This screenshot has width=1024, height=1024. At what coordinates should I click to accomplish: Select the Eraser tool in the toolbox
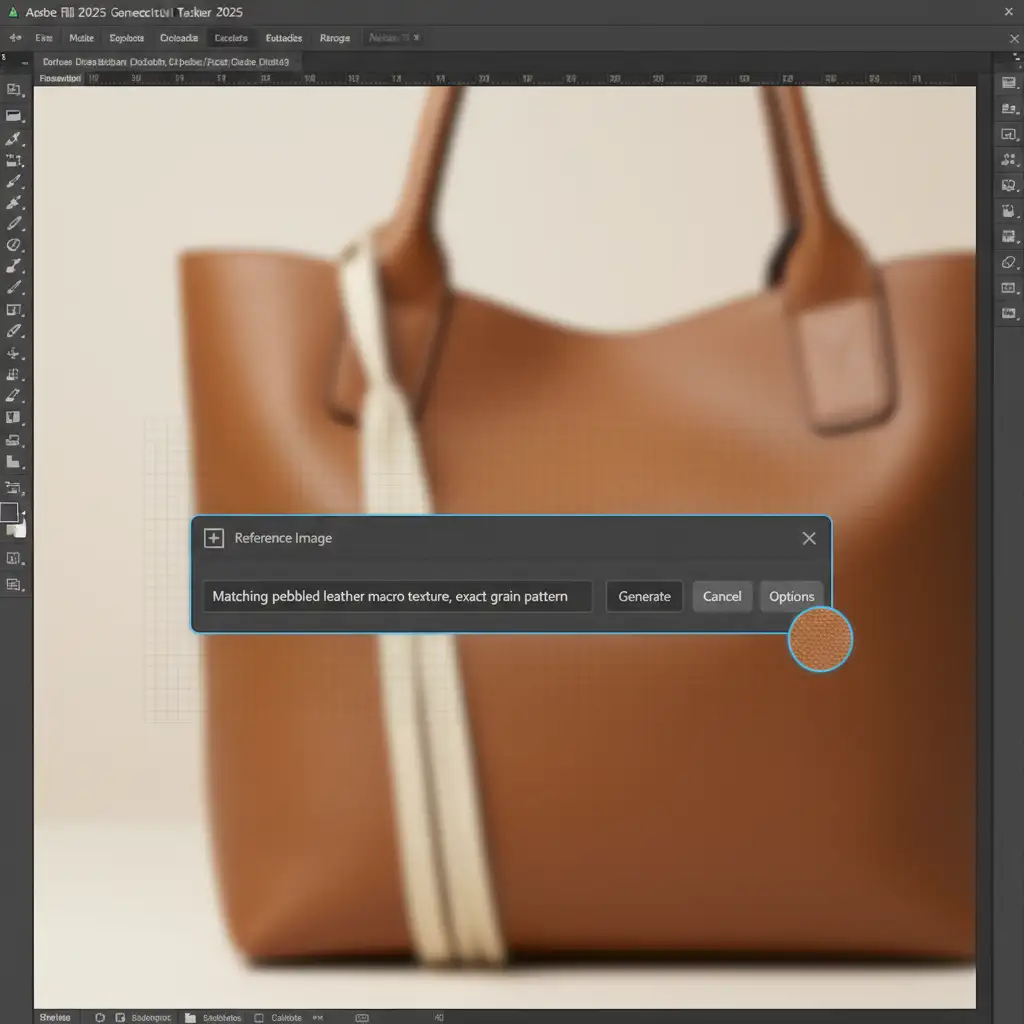pyautogui.click(x=14, y=396)
